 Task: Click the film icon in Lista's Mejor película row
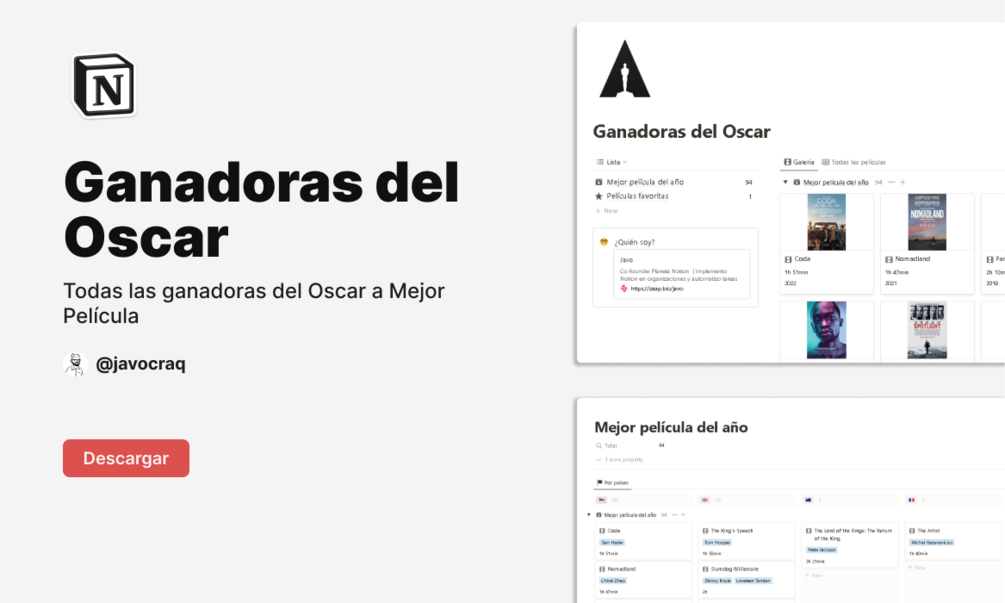pyautogui.click(x=599, y=182)
